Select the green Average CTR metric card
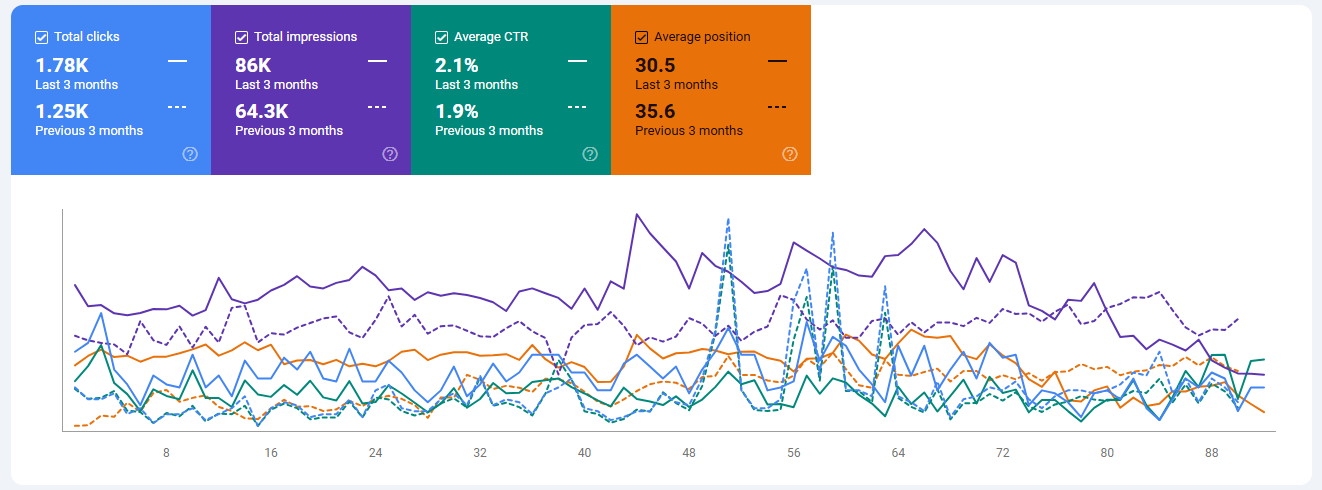The image size is (1322, 490). [x=511, y=90]
